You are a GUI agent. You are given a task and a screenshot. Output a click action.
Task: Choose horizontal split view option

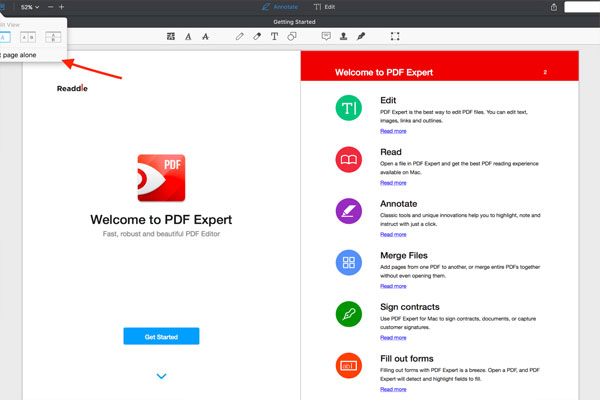54,37
